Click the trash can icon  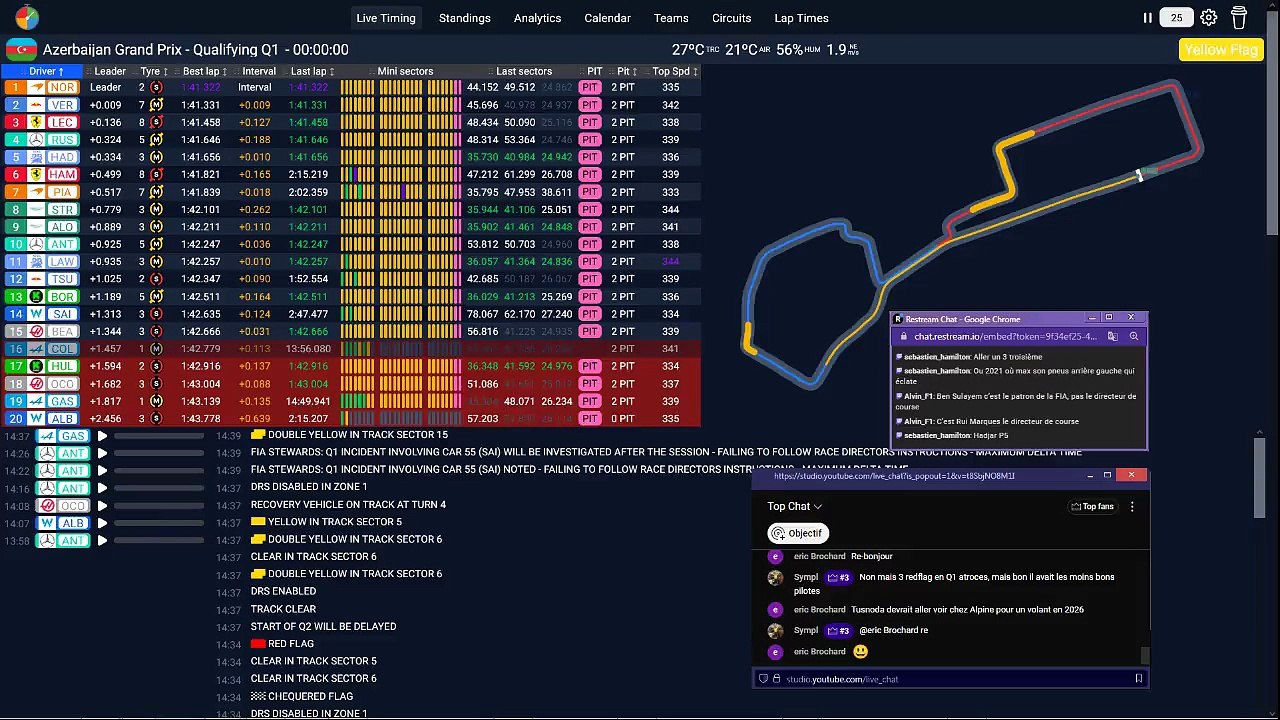click(1239, 18)
